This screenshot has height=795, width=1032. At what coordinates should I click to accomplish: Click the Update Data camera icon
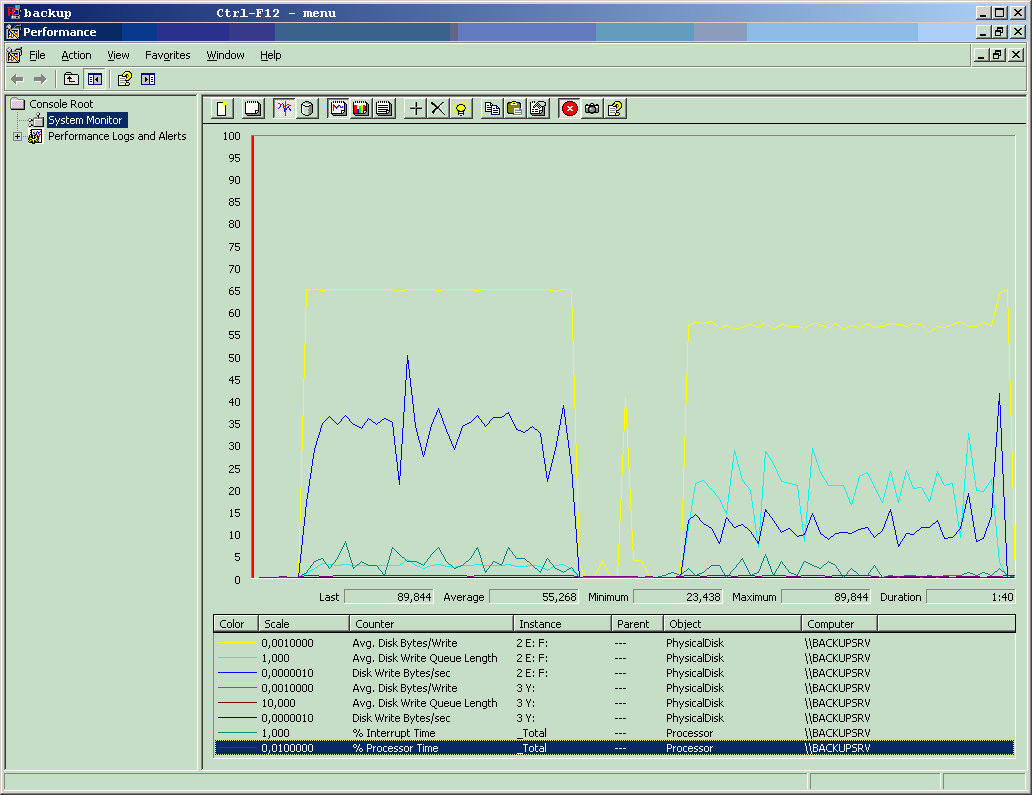592,108
